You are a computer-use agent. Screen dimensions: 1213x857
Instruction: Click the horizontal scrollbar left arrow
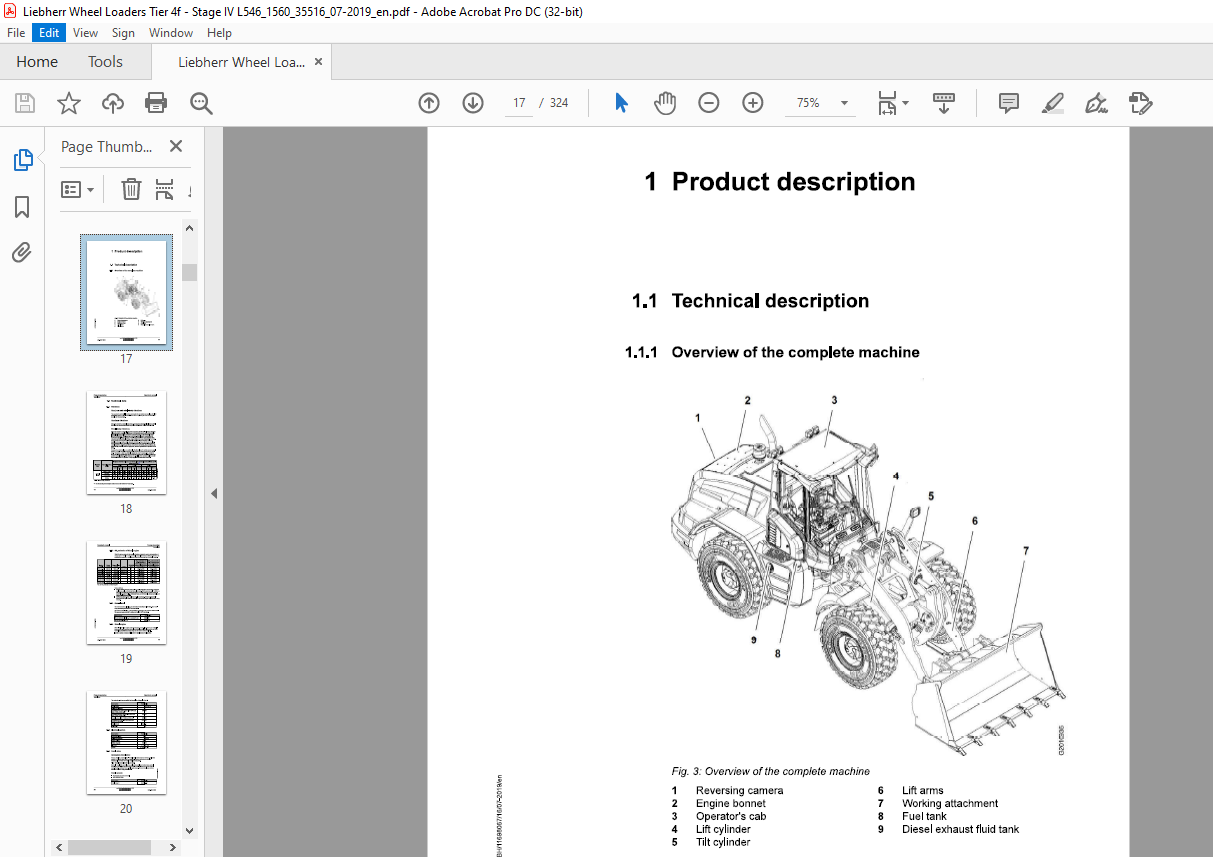(60, 847)
